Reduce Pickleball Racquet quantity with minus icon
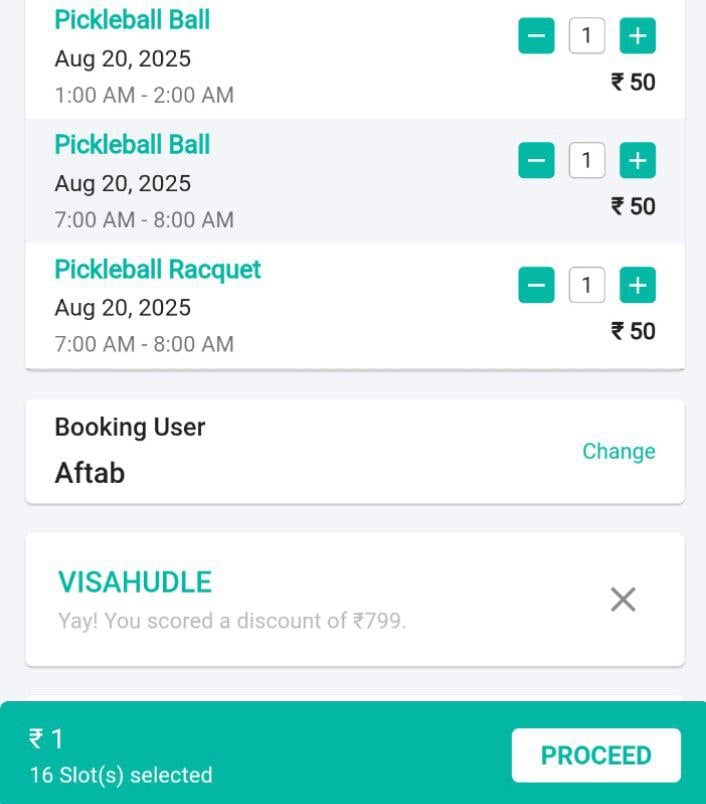 (x=536, y=285)
